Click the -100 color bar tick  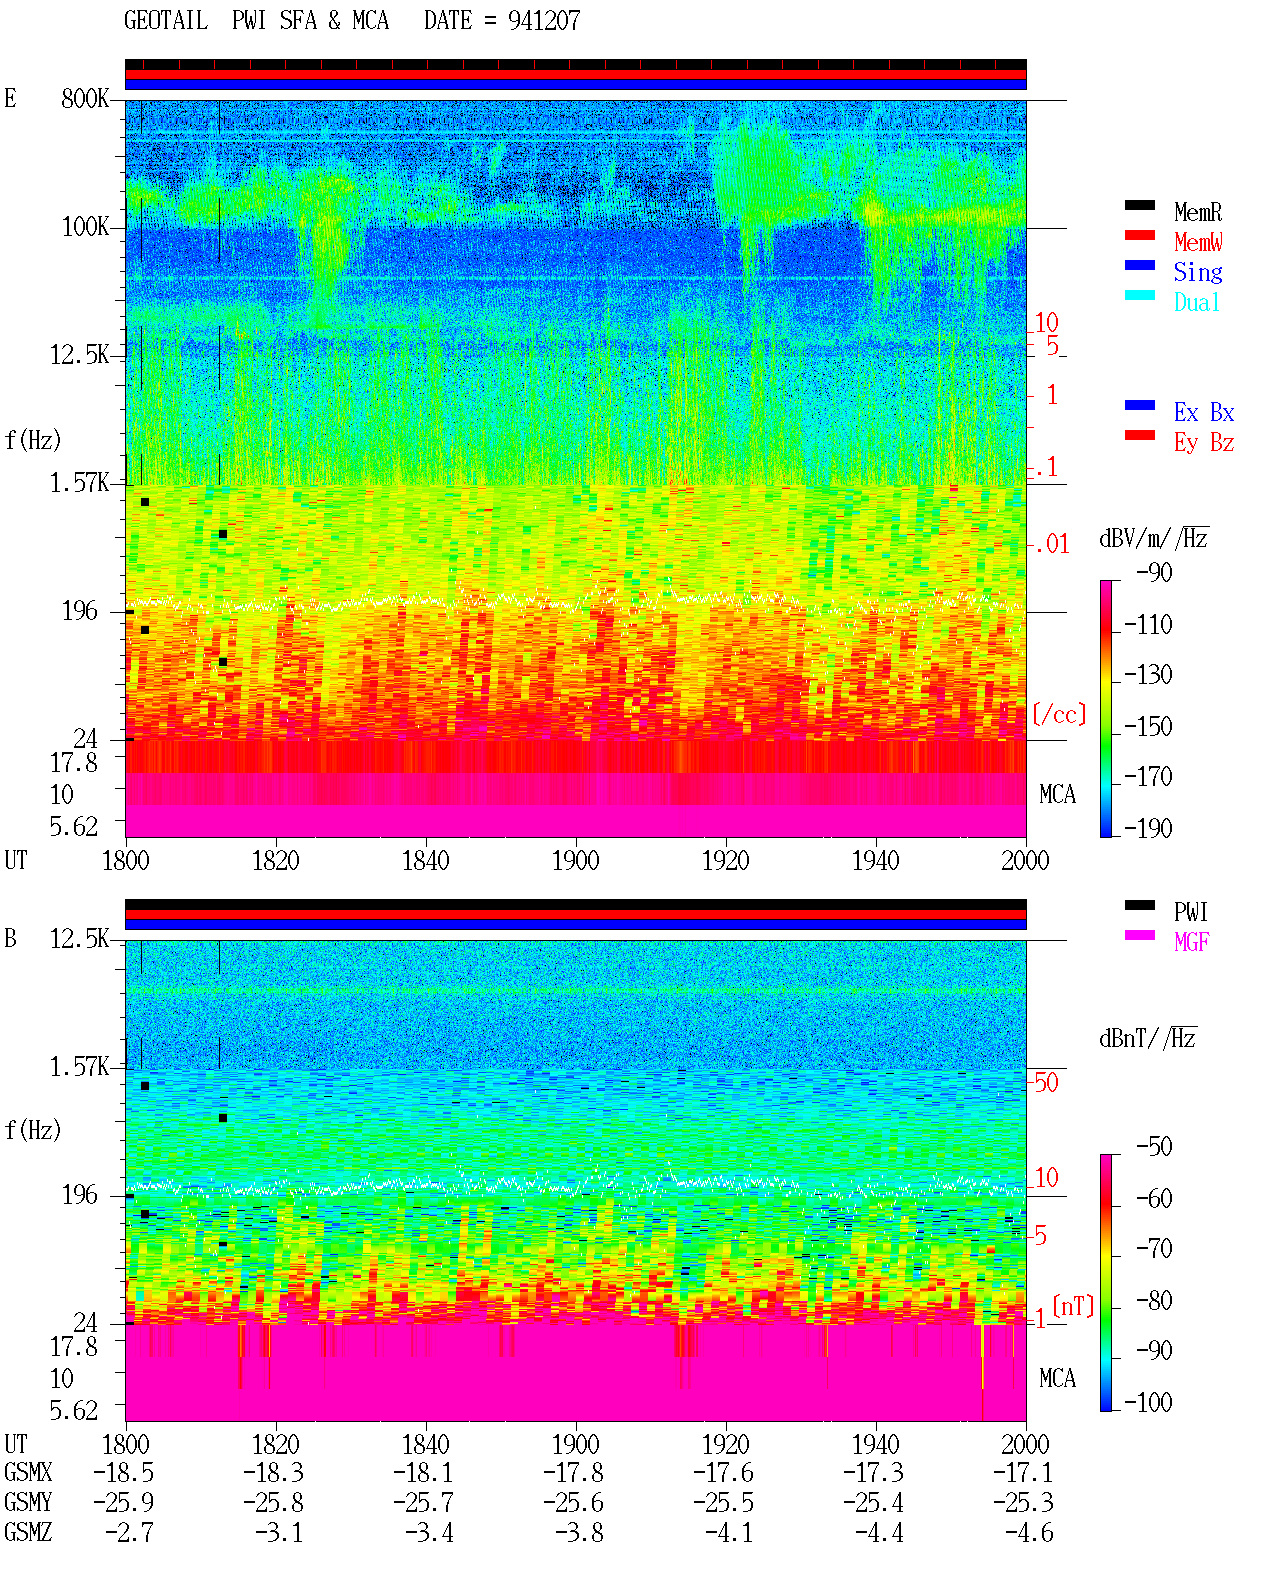click(x=1148, y=1402)
